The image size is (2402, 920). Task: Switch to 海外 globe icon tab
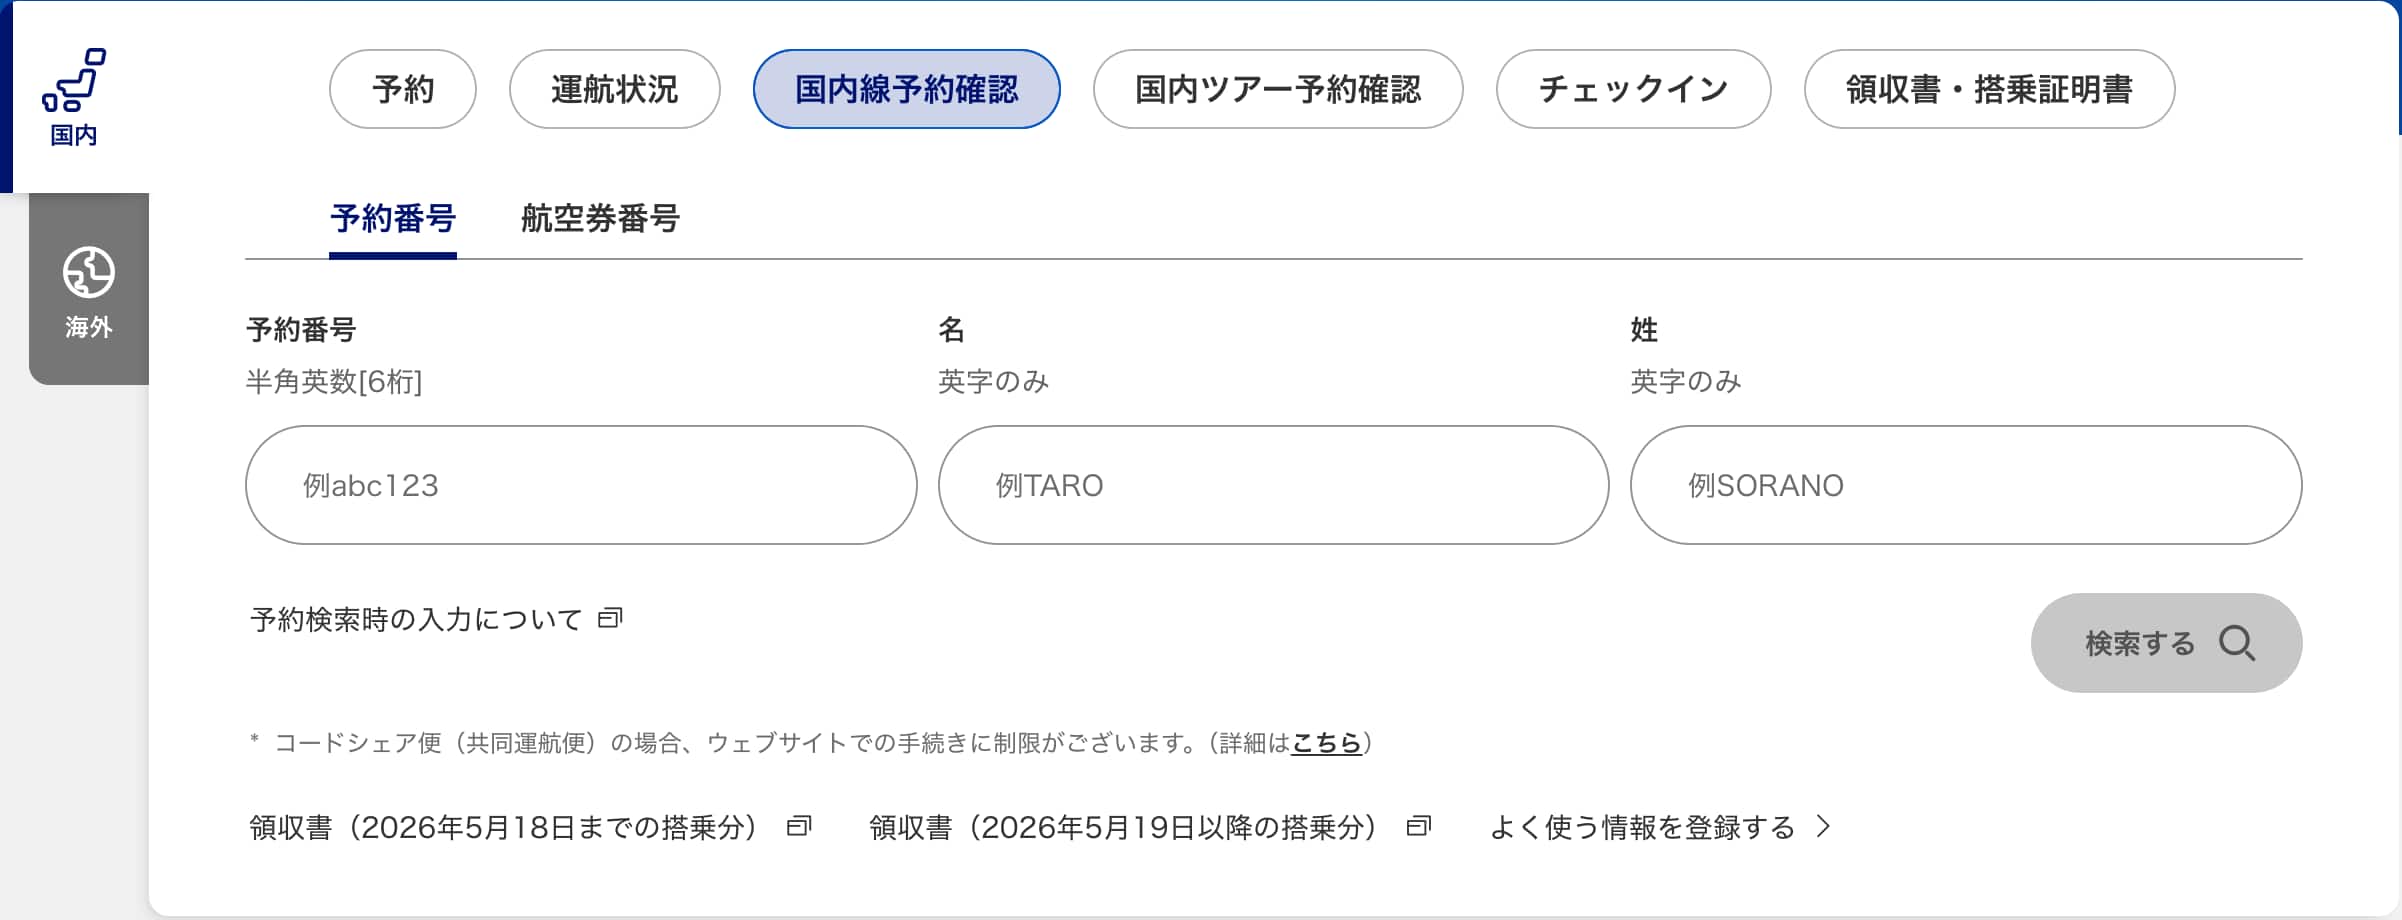pos(89,290)
